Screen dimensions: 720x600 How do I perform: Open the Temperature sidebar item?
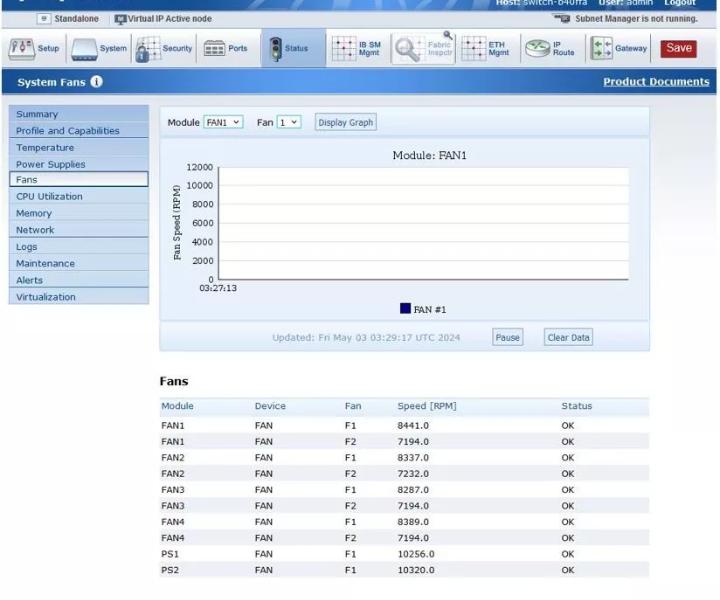click(79, 147)
